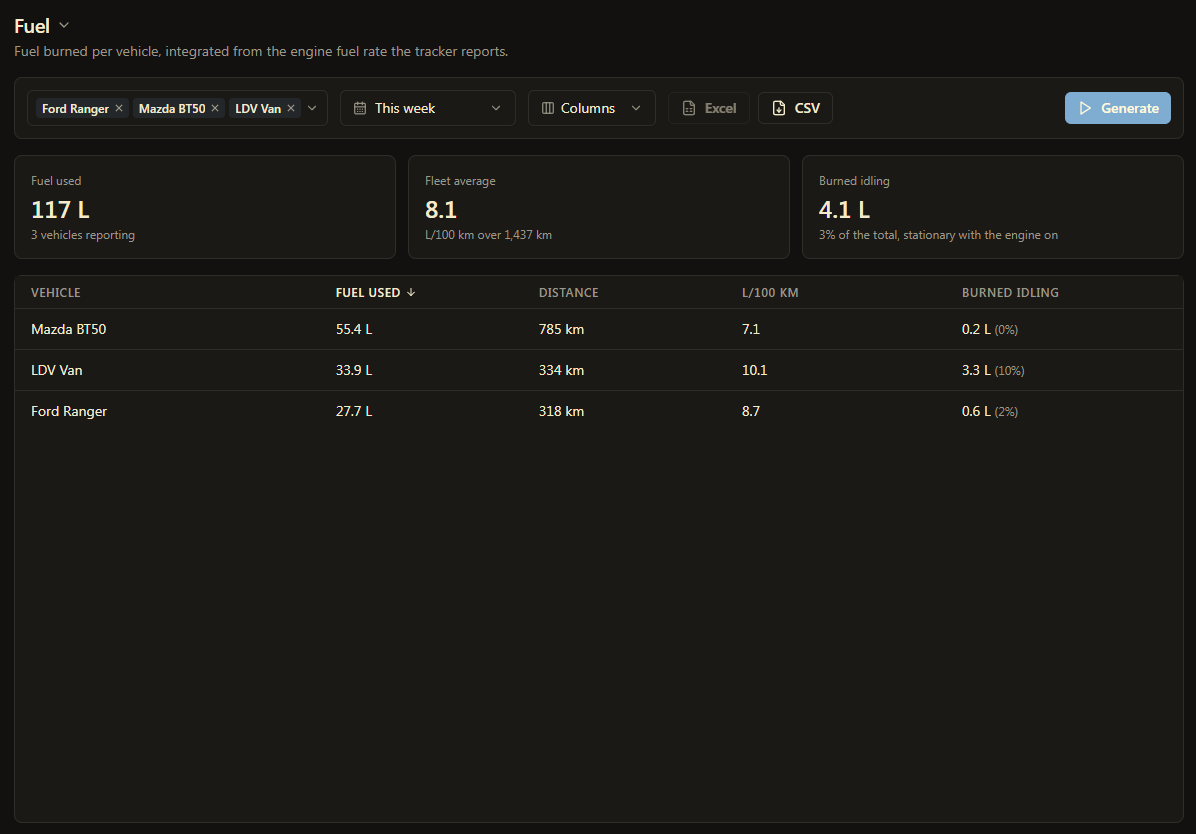Open the This week date range dropdown

[427, 108]
